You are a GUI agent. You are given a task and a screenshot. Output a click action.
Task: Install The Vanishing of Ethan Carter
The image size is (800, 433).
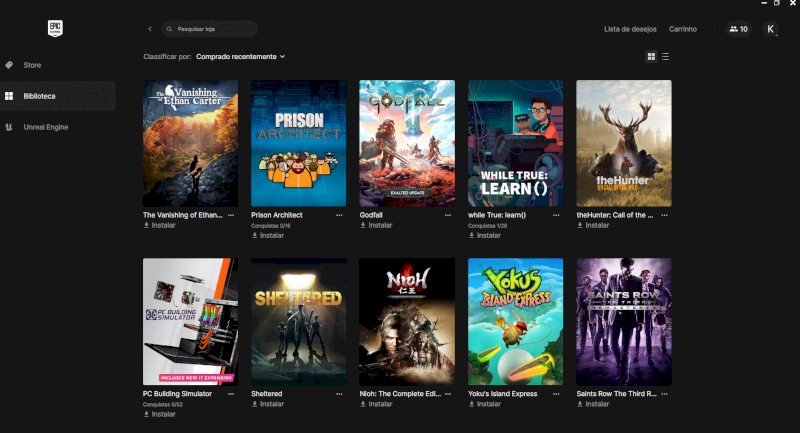pos(160,225)
